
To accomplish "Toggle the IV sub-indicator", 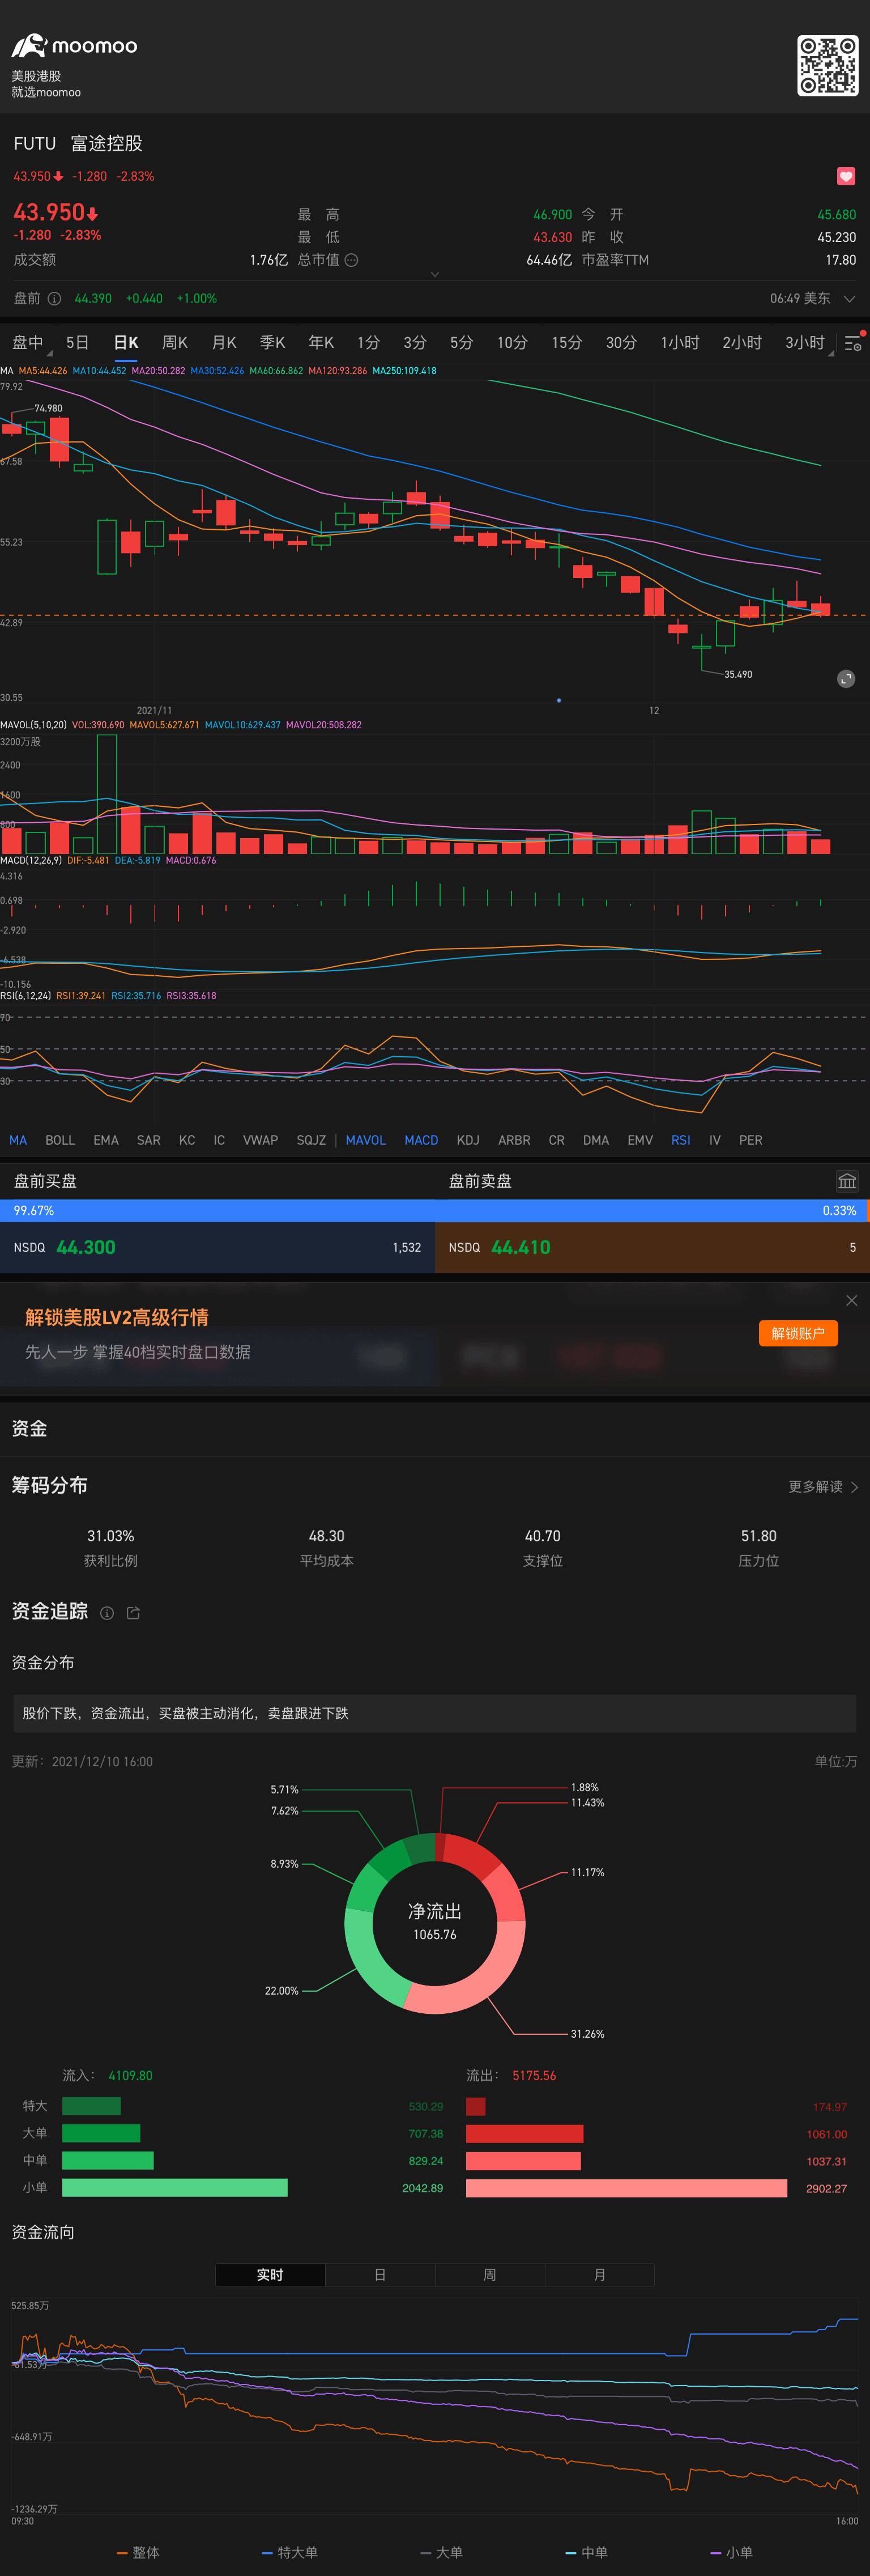I will [715, 1140].
